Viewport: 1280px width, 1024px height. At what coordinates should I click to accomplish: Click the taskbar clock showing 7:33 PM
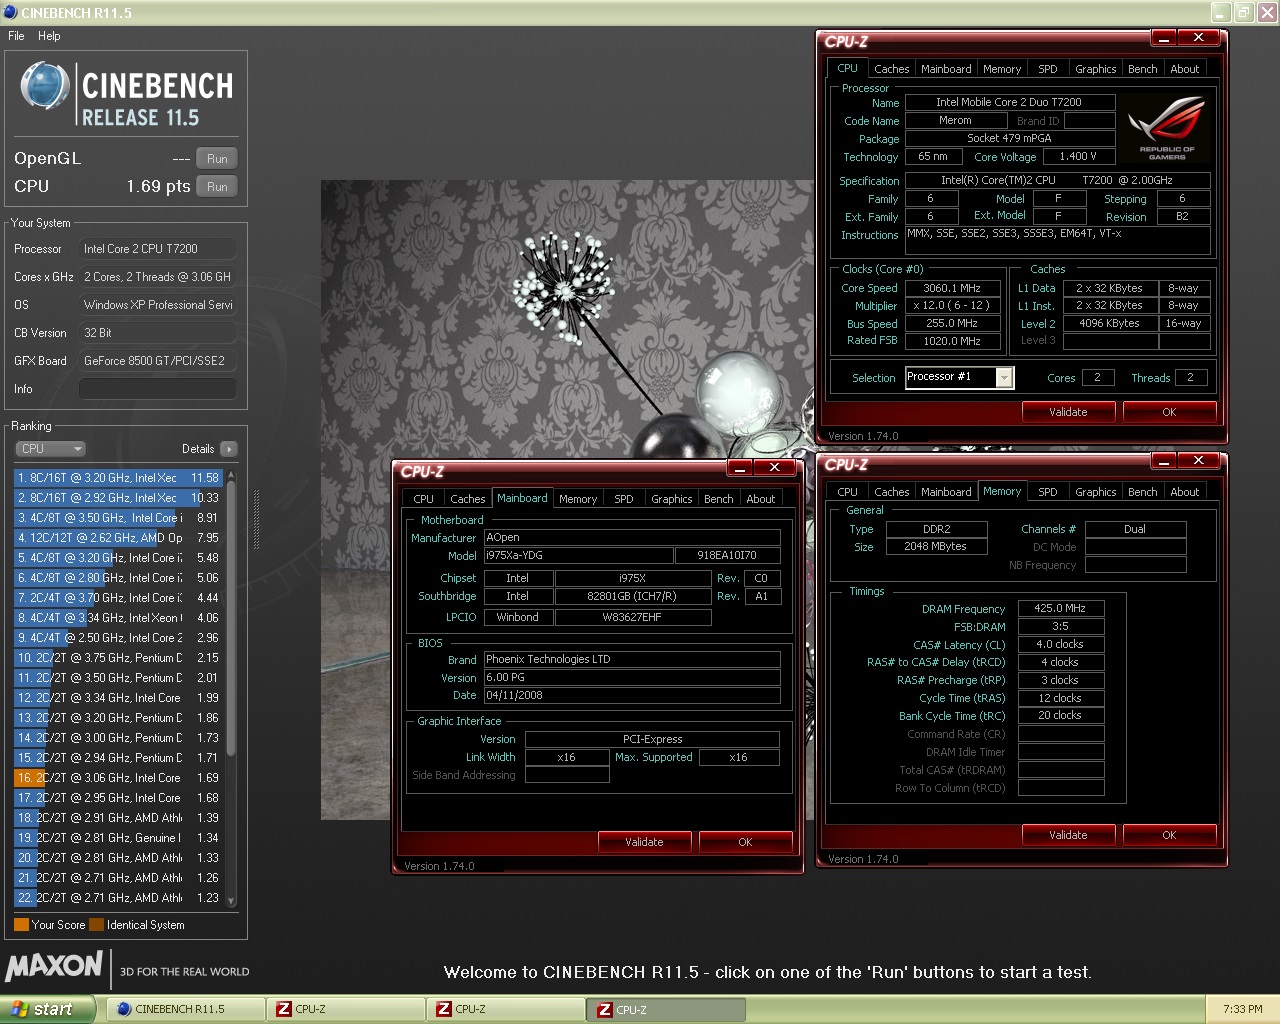point(1242,1009)
